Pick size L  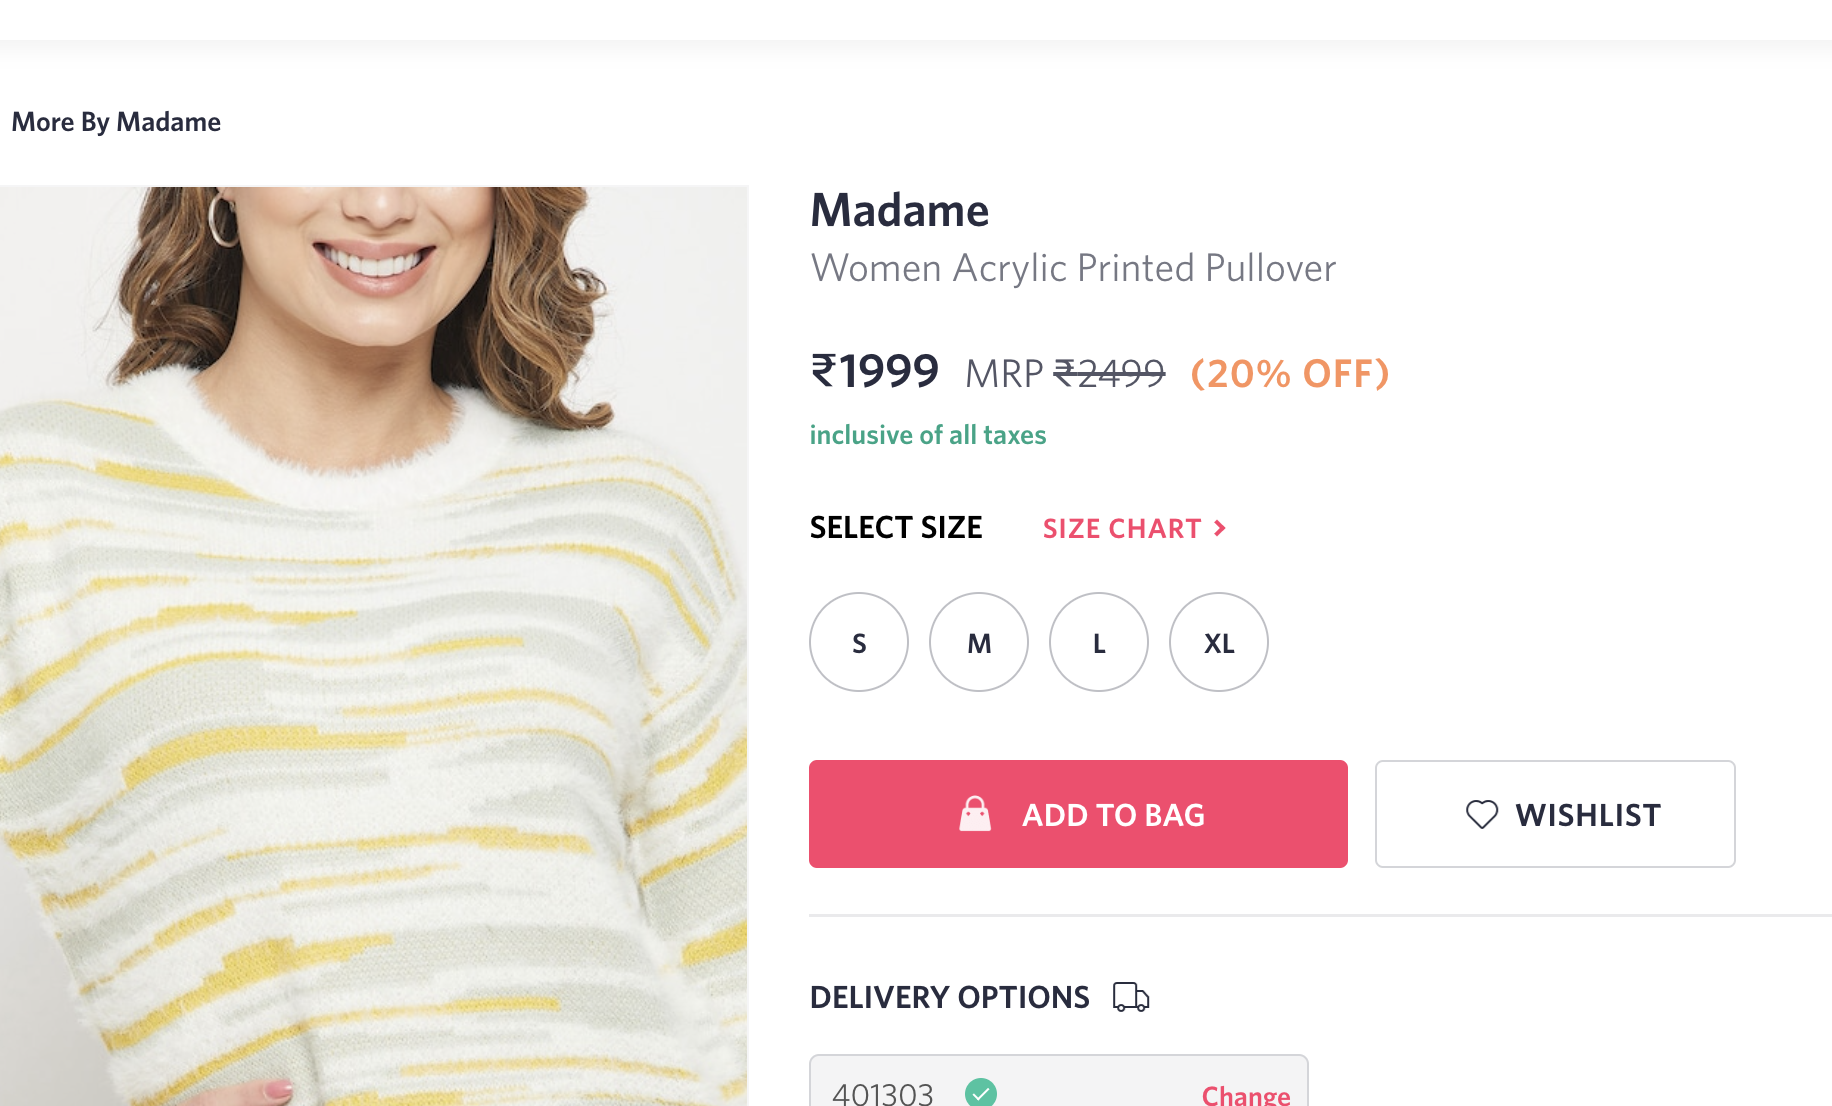[1099, 642]
